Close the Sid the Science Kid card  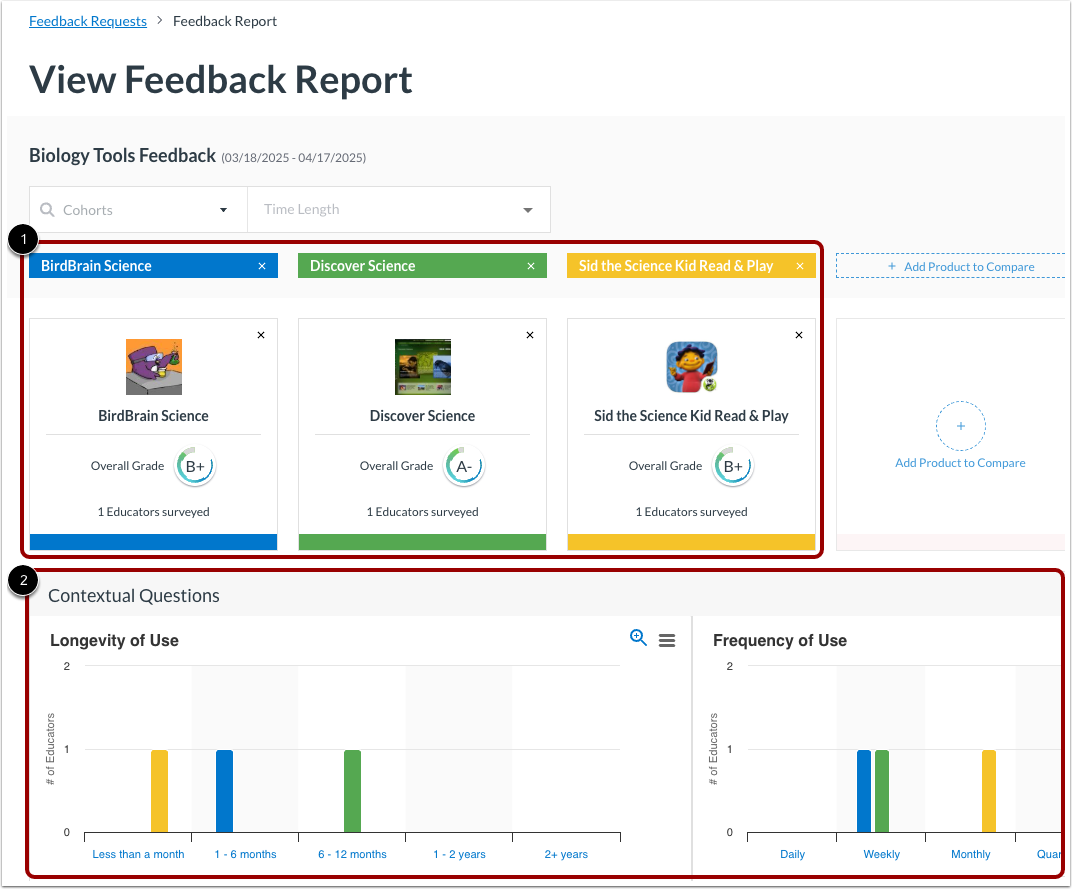click(x=799, y=335)
